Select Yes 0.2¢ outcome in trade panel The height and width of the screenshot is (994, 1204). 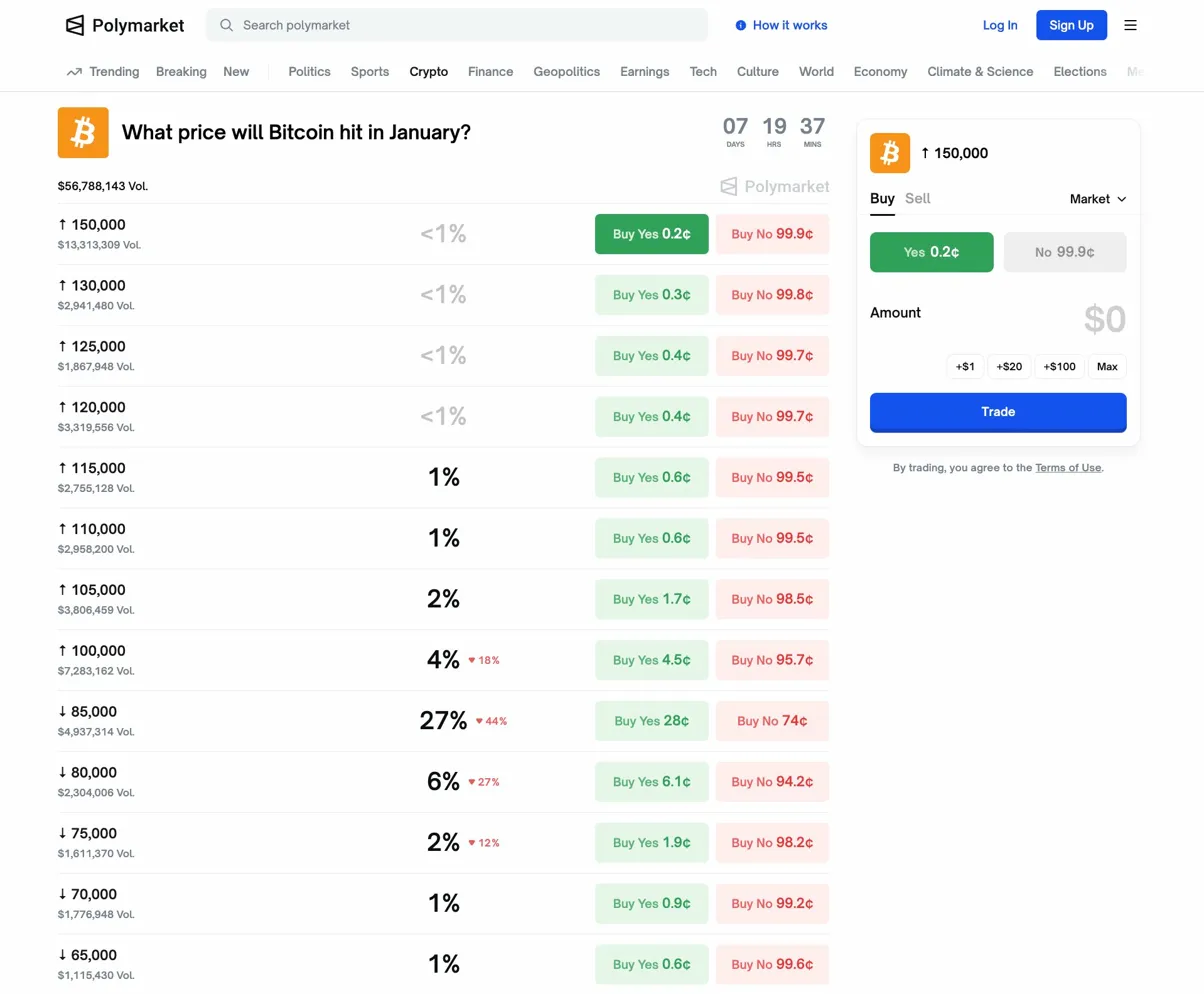click(931, 252)
